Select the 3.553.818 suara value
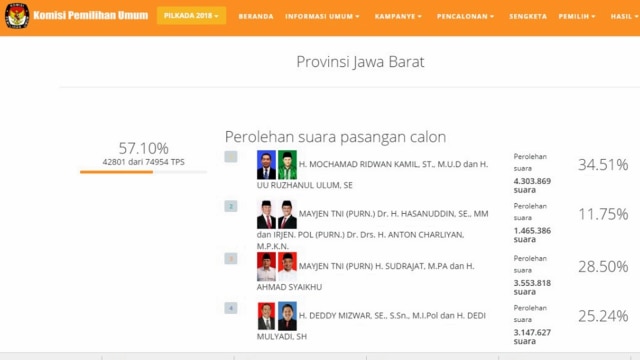Viewport: 640px width, 360px height. coord(532,287)
